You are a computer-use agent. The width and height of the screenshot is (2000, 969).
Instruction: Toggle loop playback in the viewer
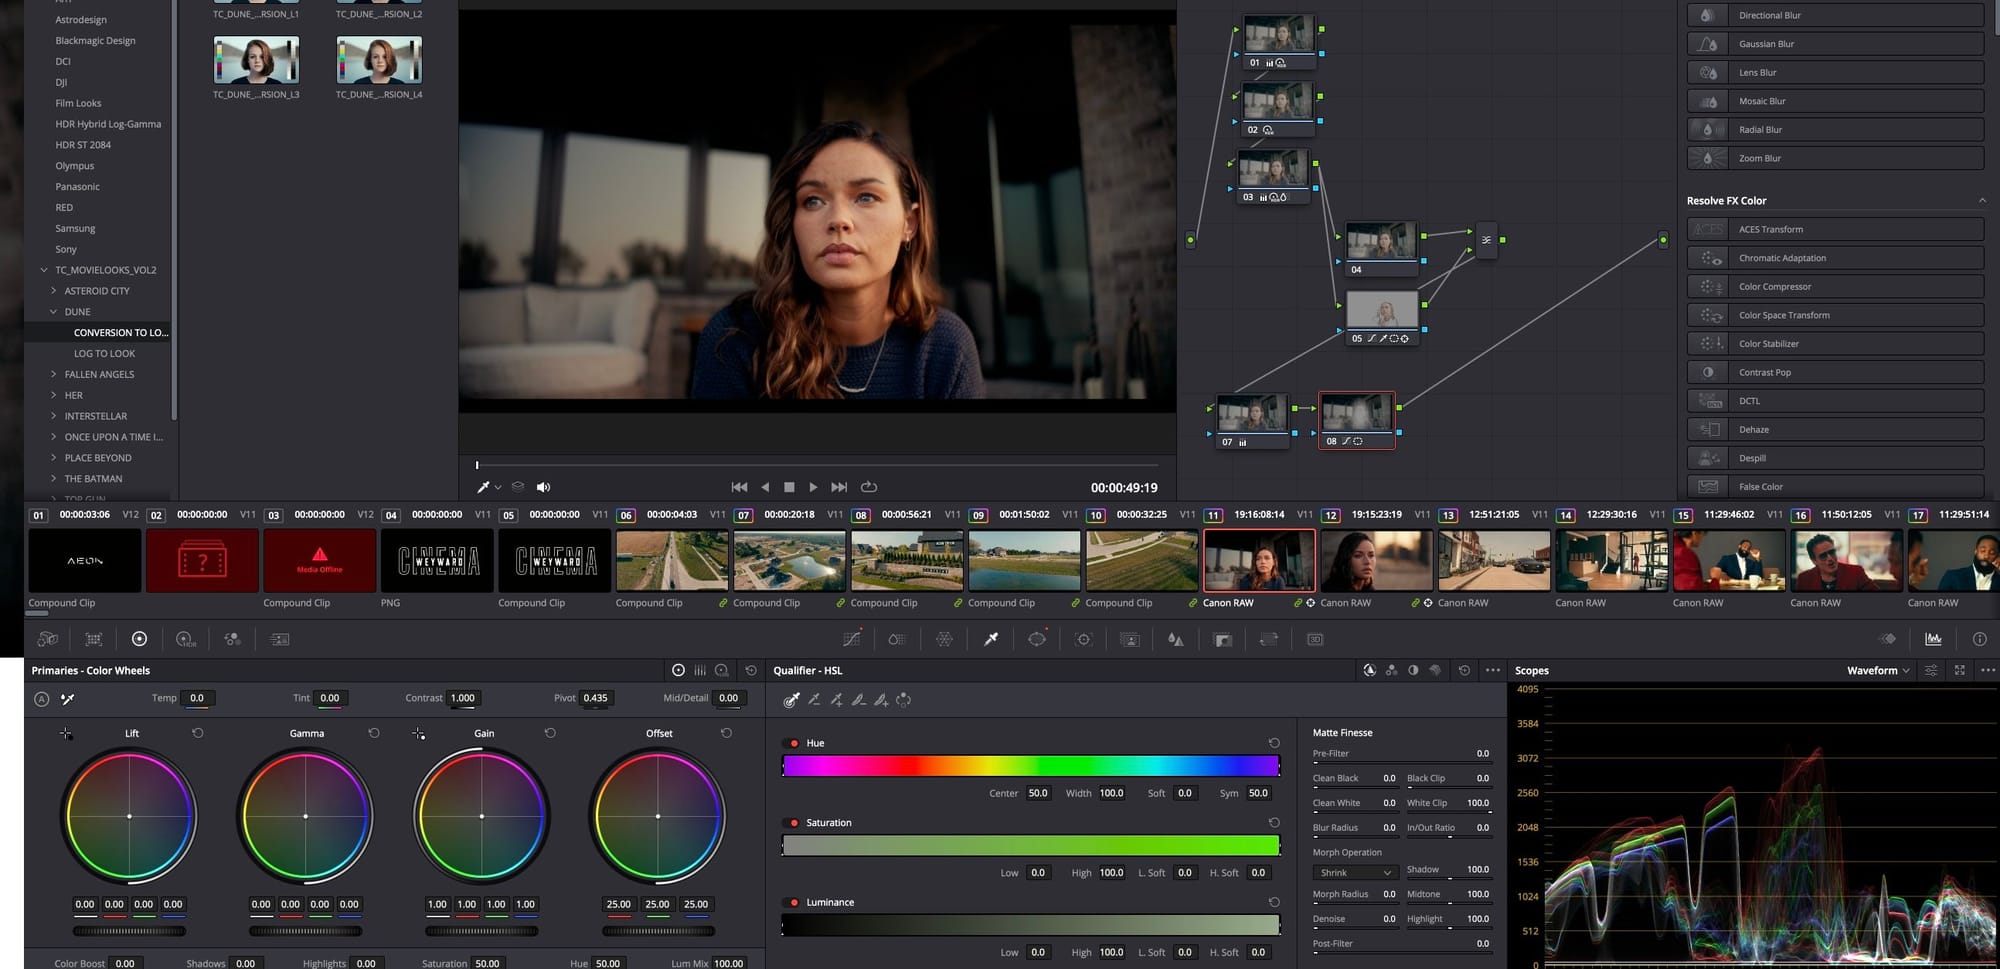click(x=869, y=487)
